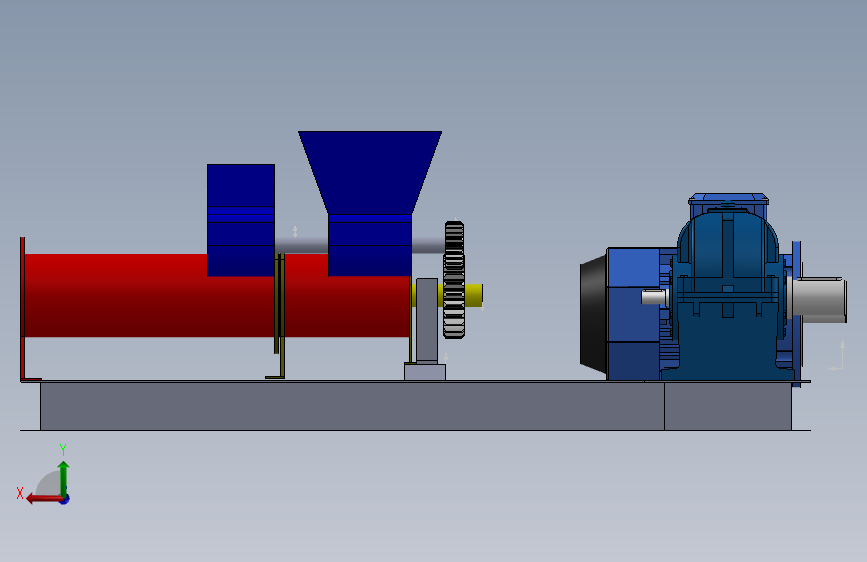Select the small gray base block under support post
Screen dimensions: 867x562
click(425, 371)
